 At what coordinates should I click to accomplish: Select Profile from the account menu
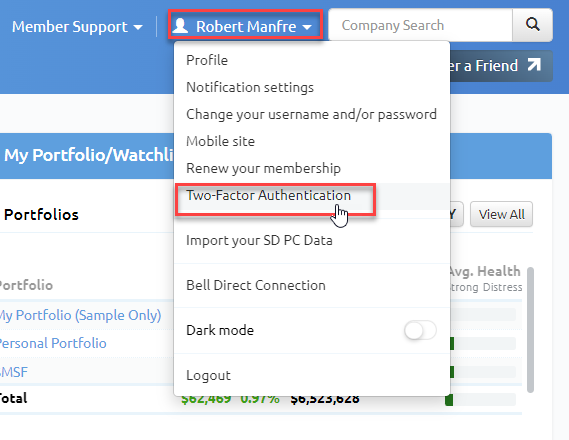click(x=207, y=60)
